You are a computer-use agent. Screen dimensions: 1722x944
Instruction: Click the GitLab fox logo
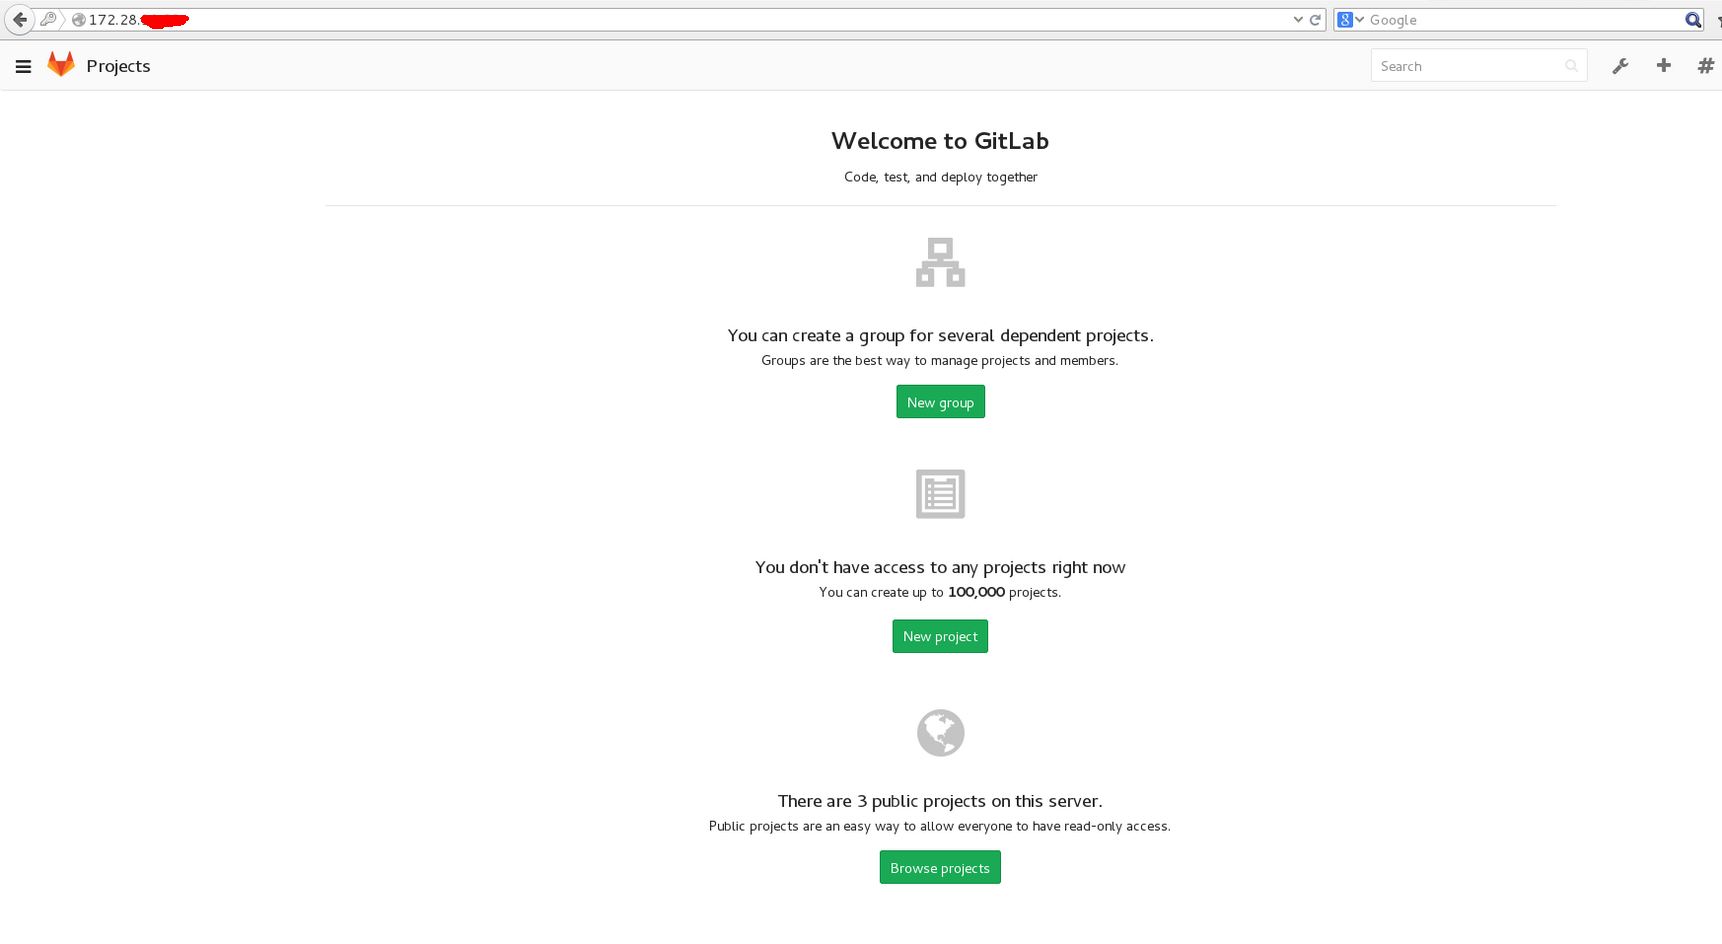pos(61,65)
